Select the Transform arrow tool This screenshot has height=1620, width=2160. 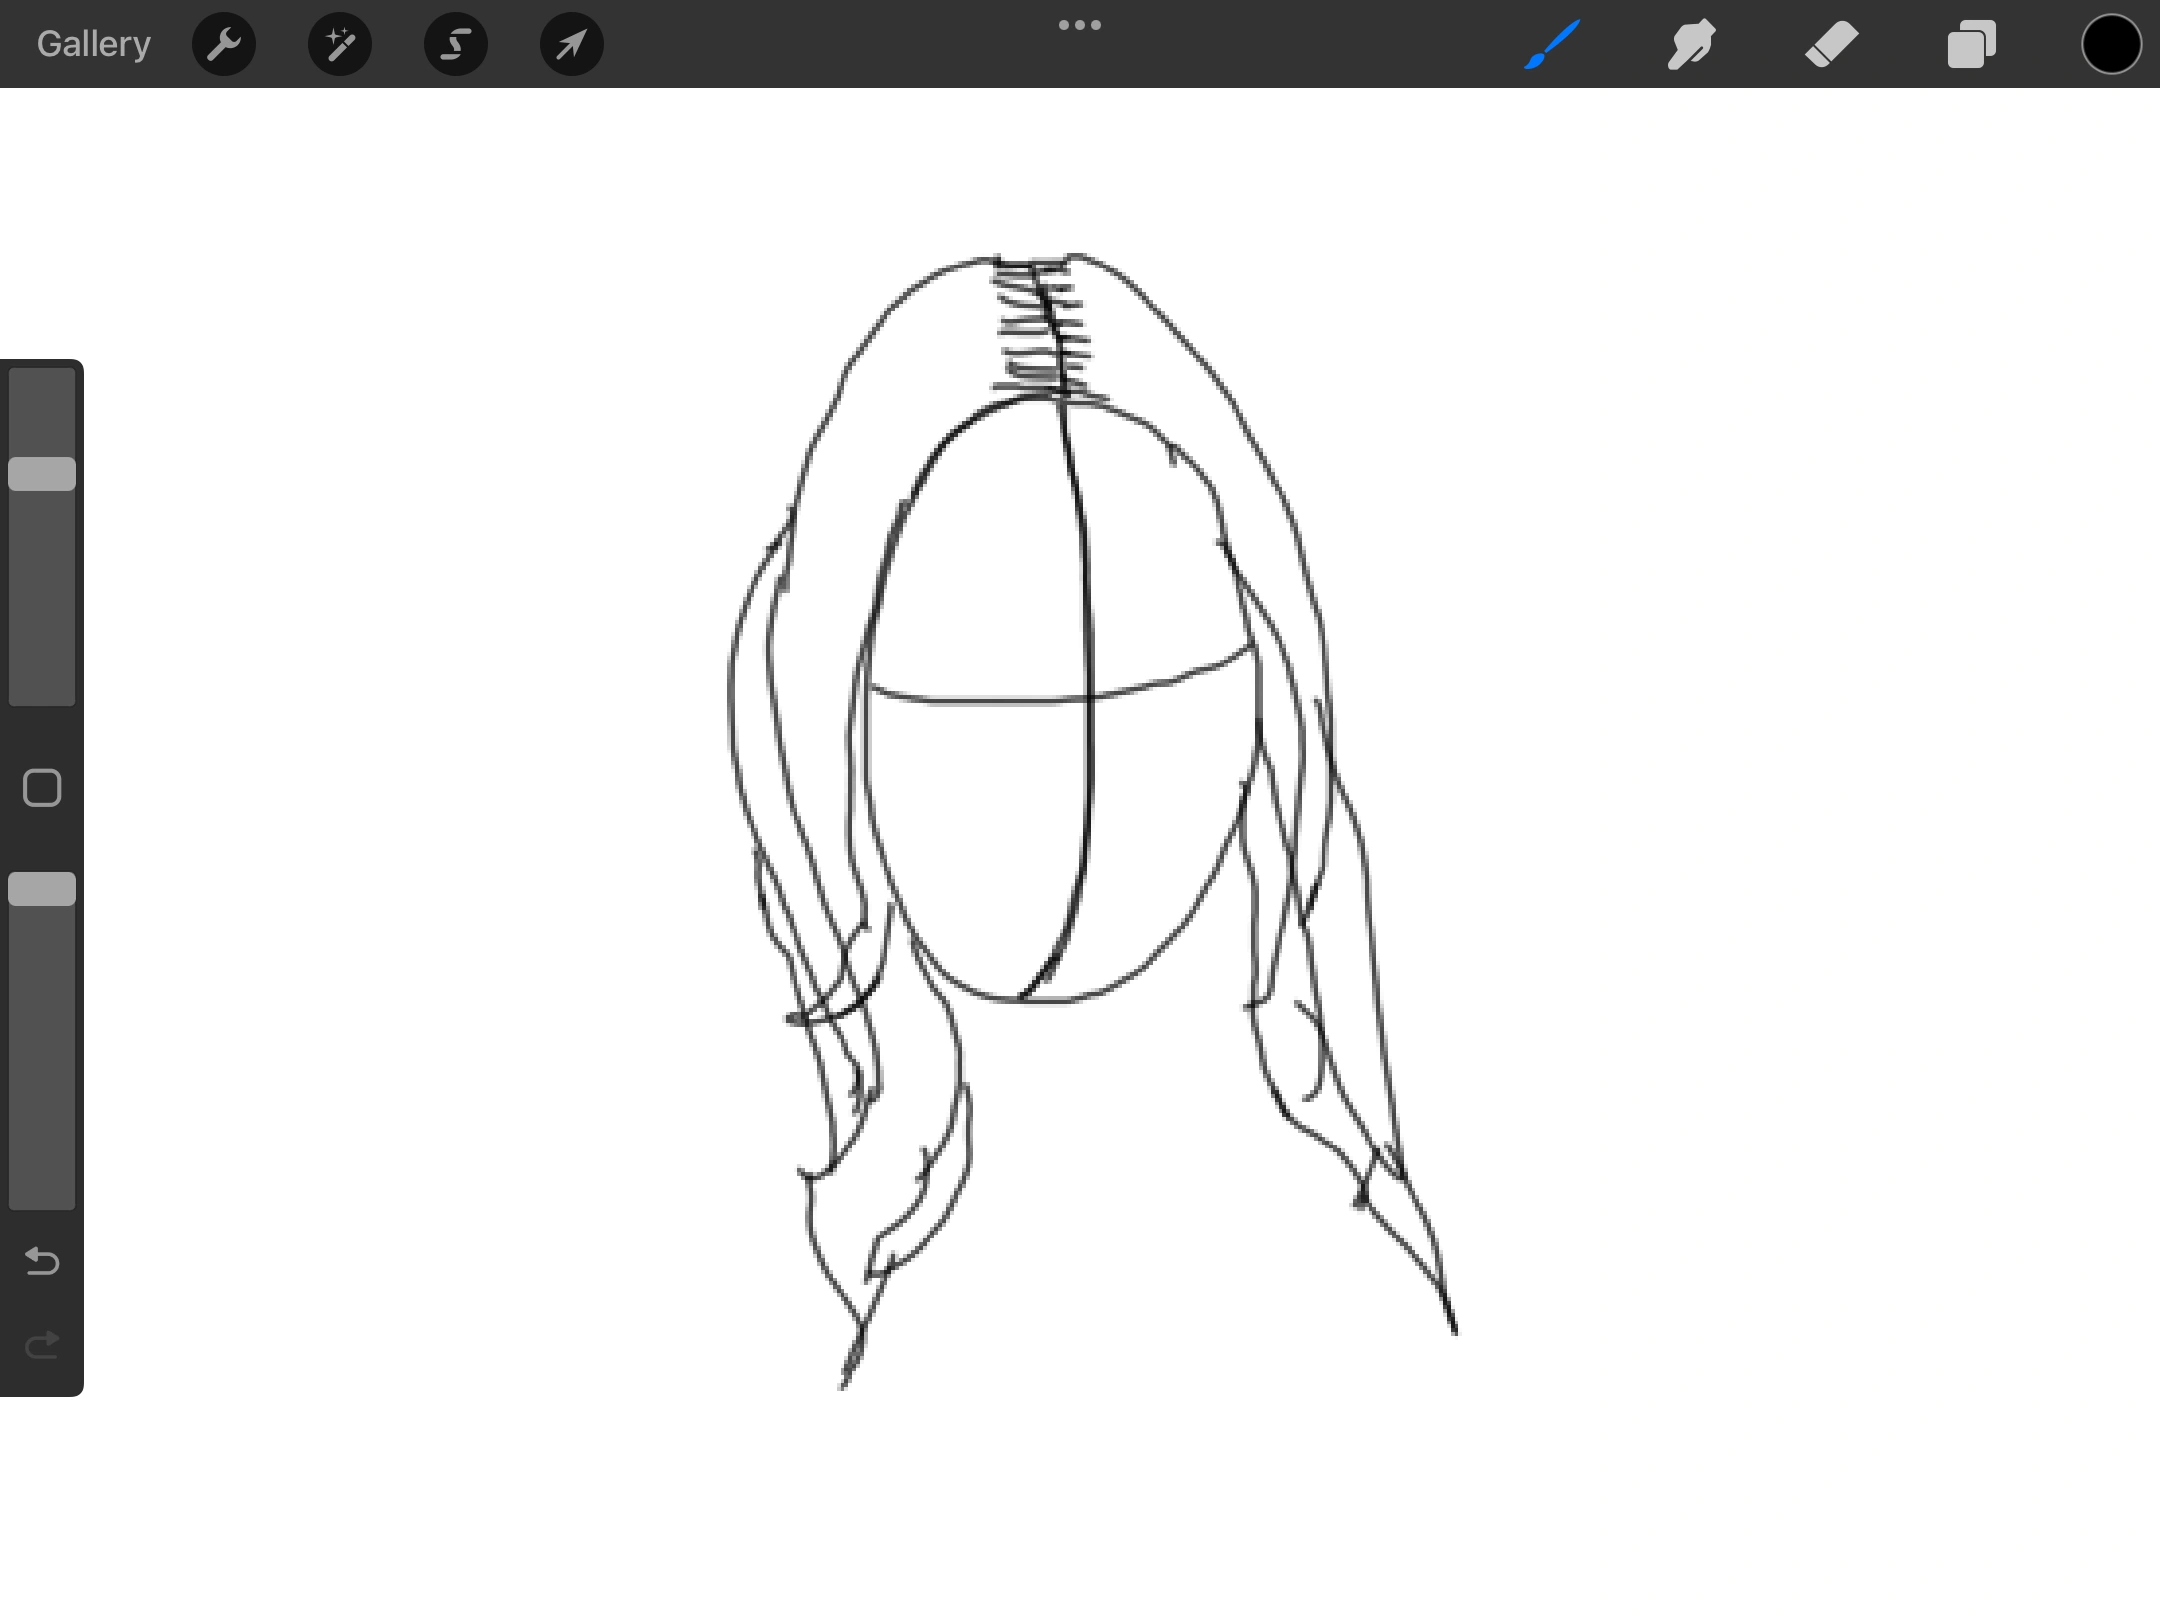pos(570,43)
